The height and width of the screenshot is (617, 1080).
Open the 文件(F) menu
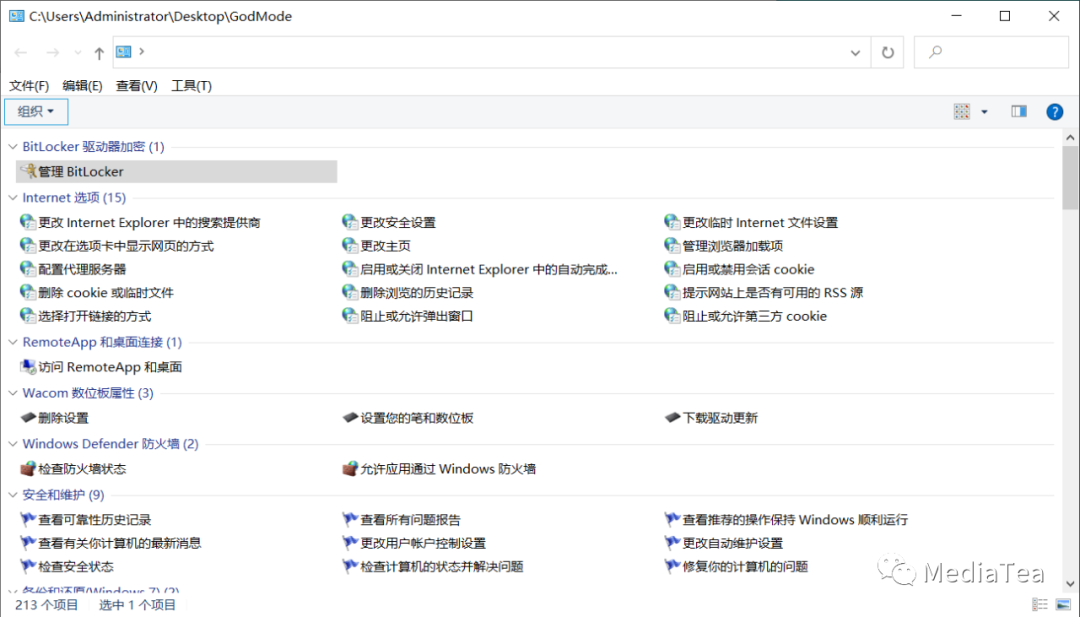tap(29, 85)
